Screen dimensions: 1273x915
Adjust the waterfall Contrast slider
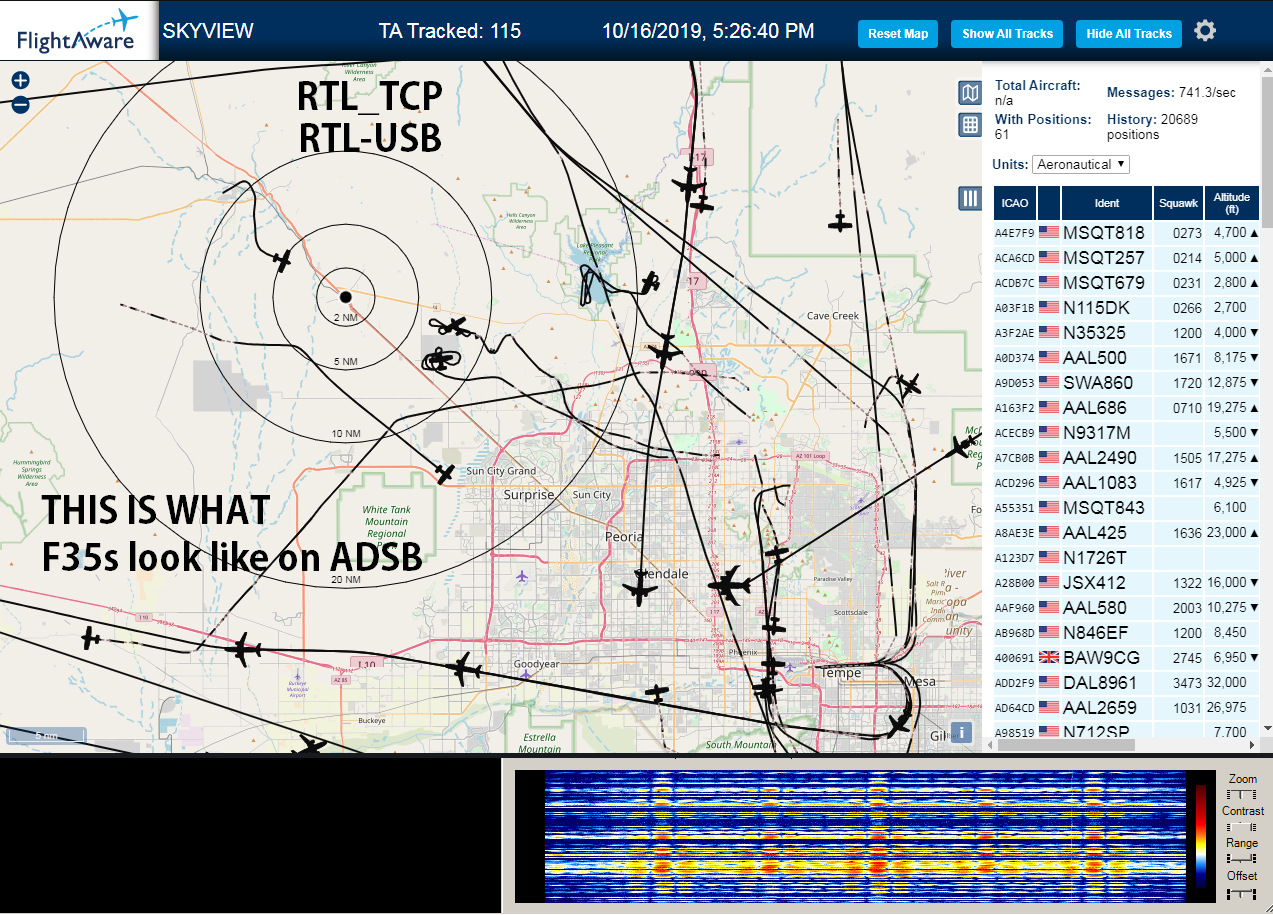click(x=1241, y=826)
